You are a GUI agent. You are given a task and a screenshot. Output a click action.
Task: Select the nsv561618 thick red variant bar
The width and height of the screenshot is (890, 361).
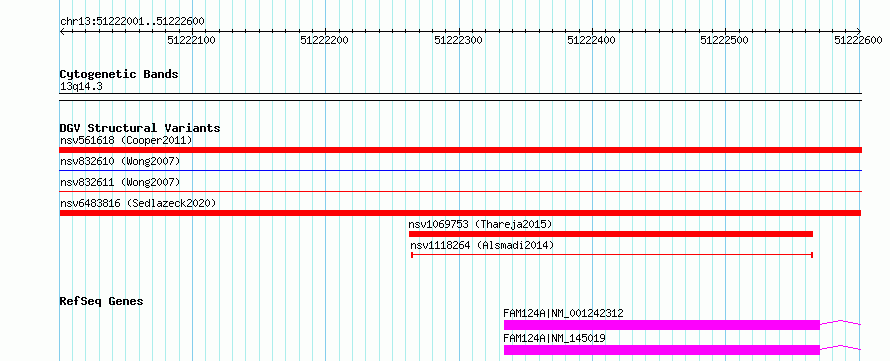click(x=461, y=150)
